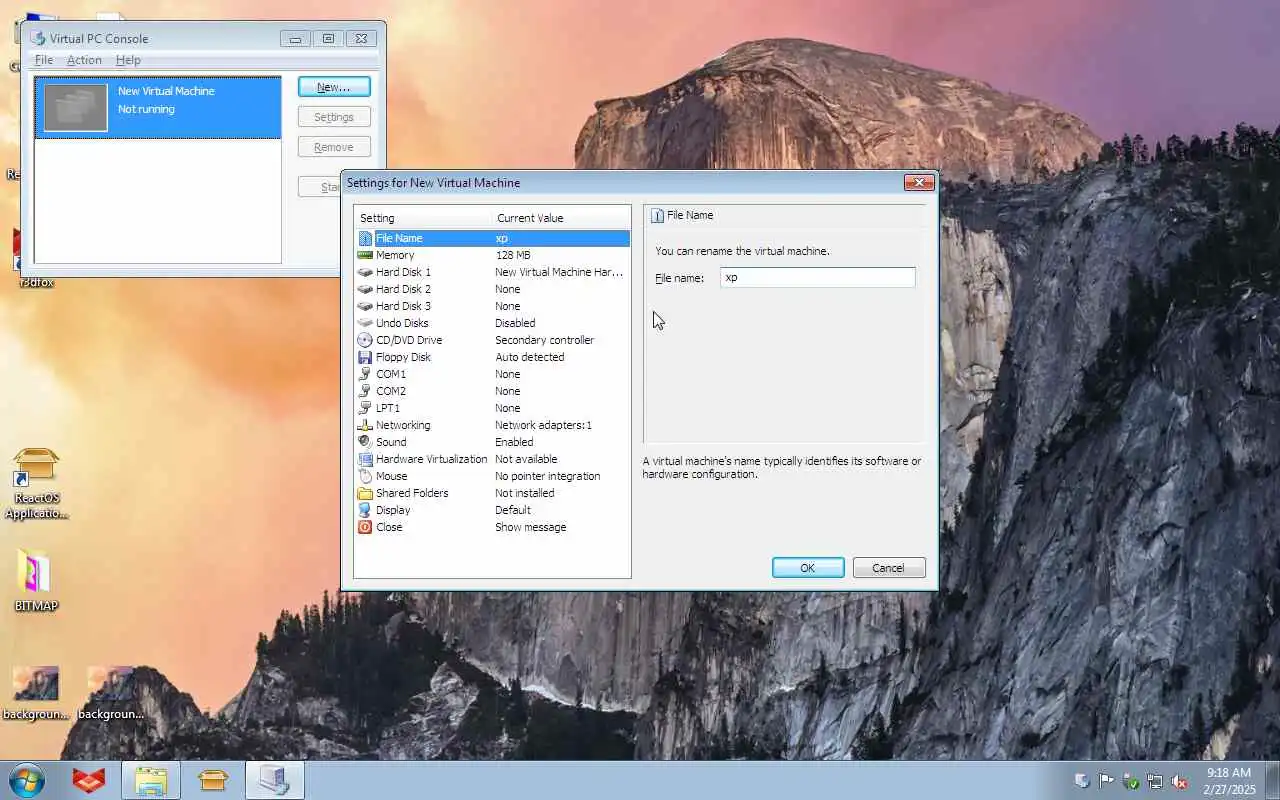This screenshot has height=800, width=1280.
Task: Click the Windows Start button
Action: [27, 780]
